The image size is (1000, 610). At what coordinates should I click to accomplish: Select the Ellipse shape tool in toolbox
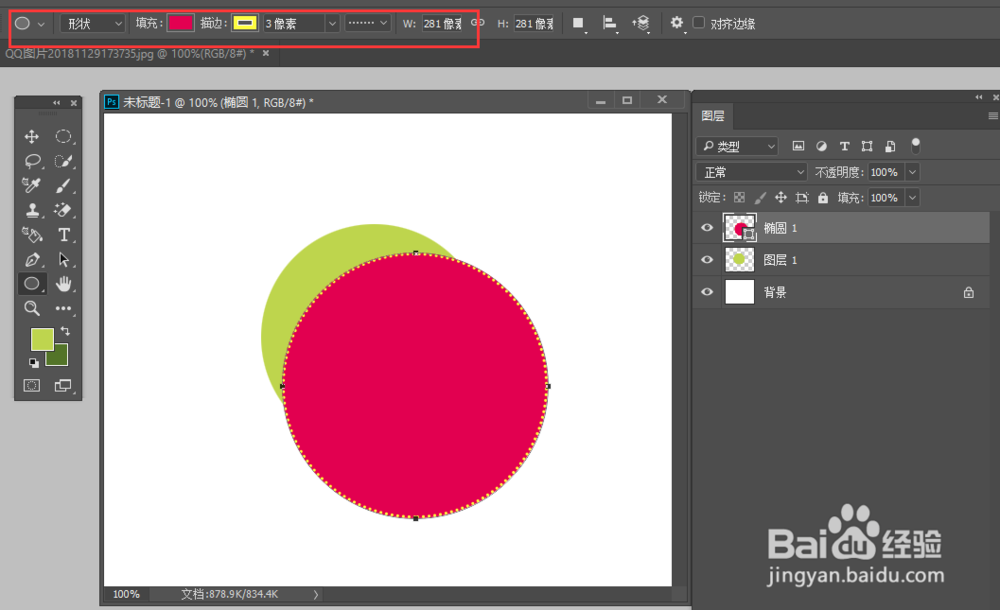pyautogui.click(x=32, y=284)
